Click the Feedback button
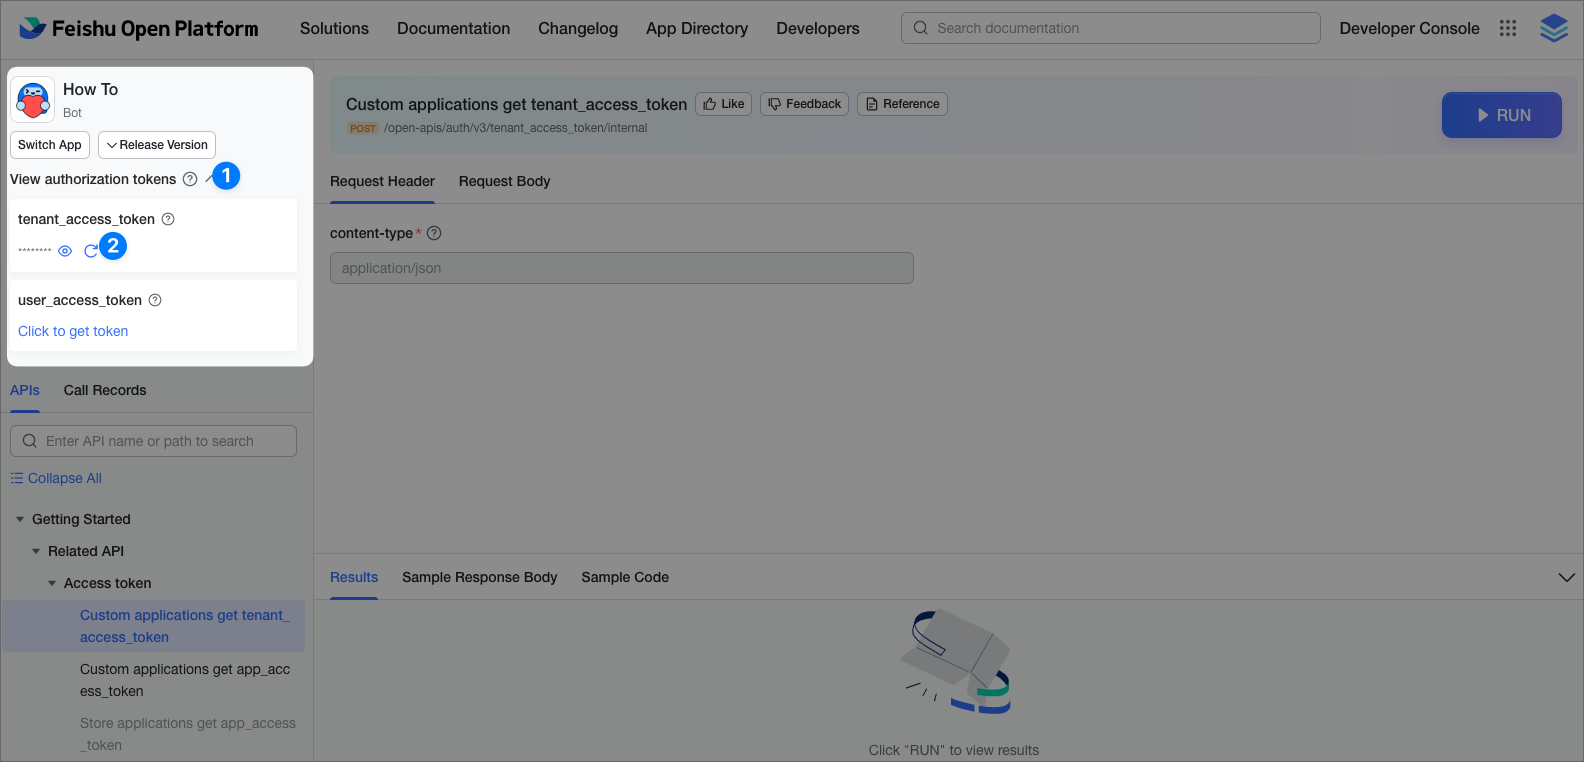The width and height of the screenshot is (1584, 762). pos(804,104)
